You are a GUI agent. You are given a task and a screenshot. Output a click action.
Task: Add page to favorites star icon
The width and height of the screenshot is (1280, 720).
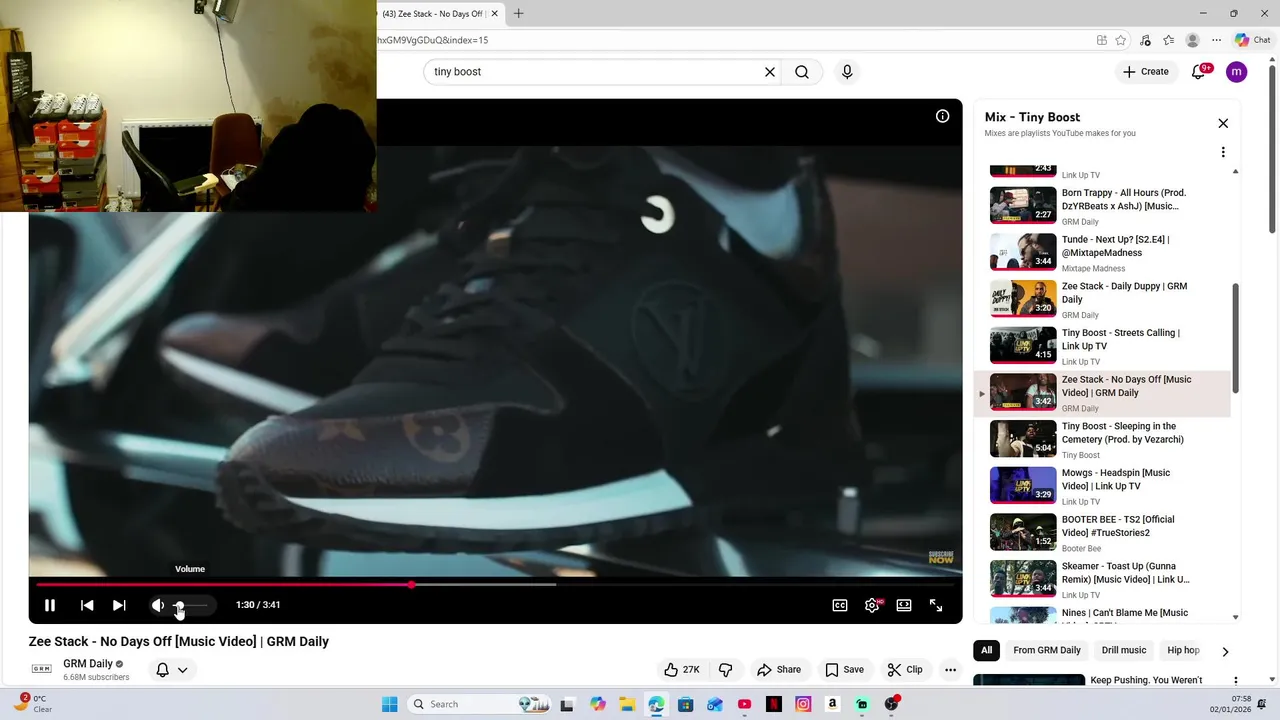coord(1121,40)
